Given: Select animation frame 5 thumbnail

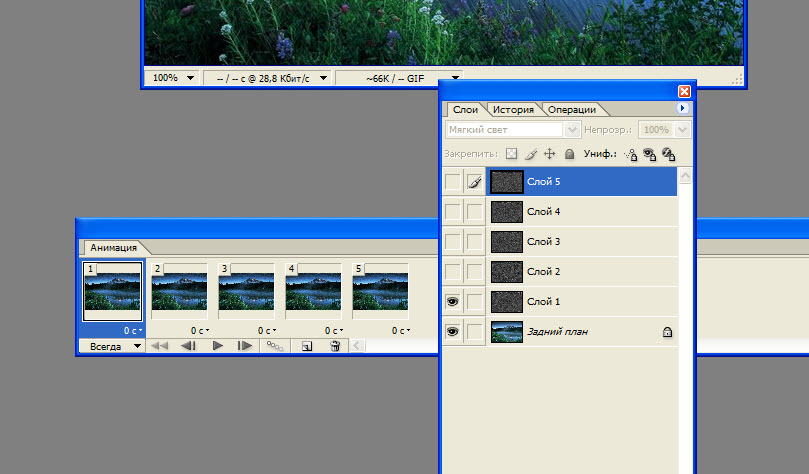Looking at the screenshot, I should [x=381, y=292].
